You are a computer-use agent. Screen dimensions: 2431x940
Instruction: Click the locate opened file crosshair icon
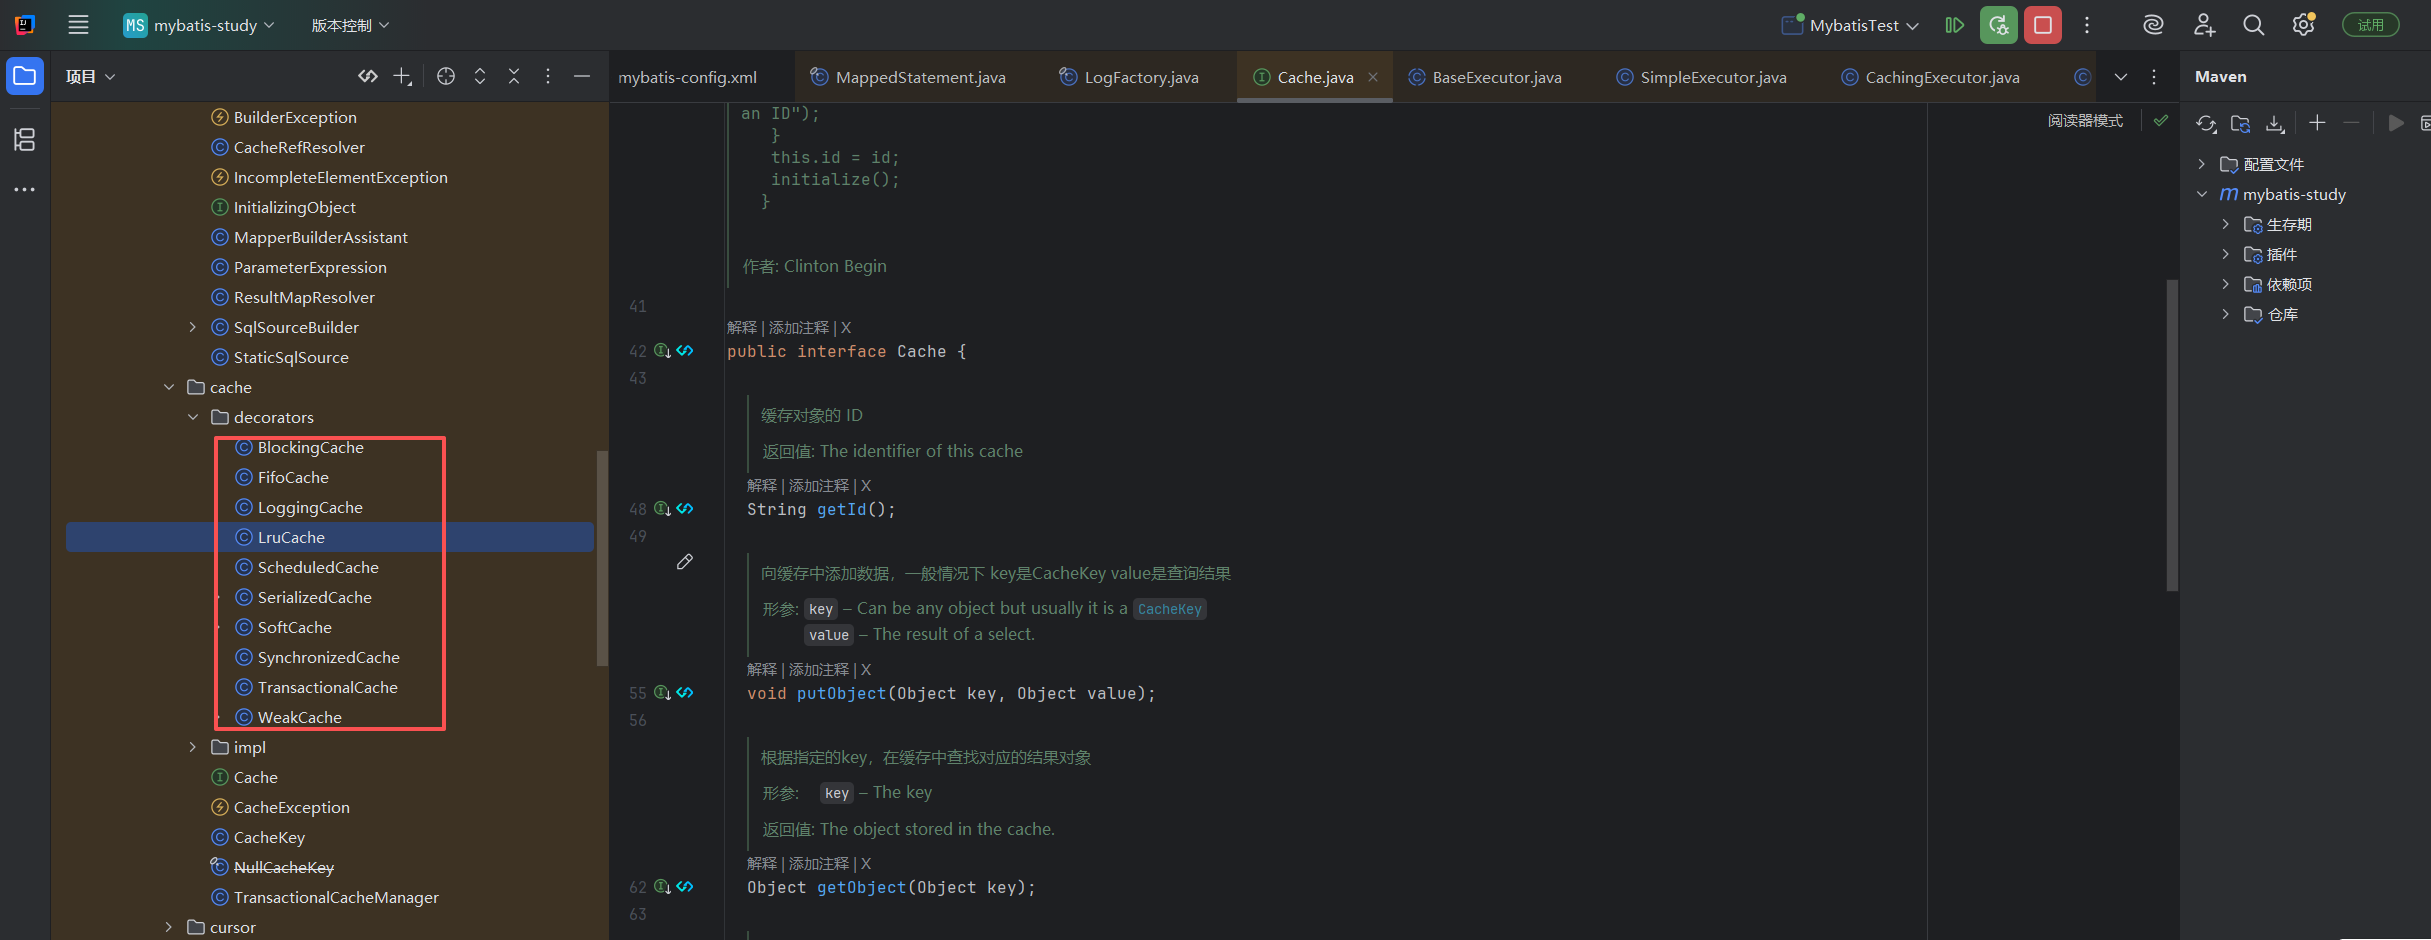(446, 77)
